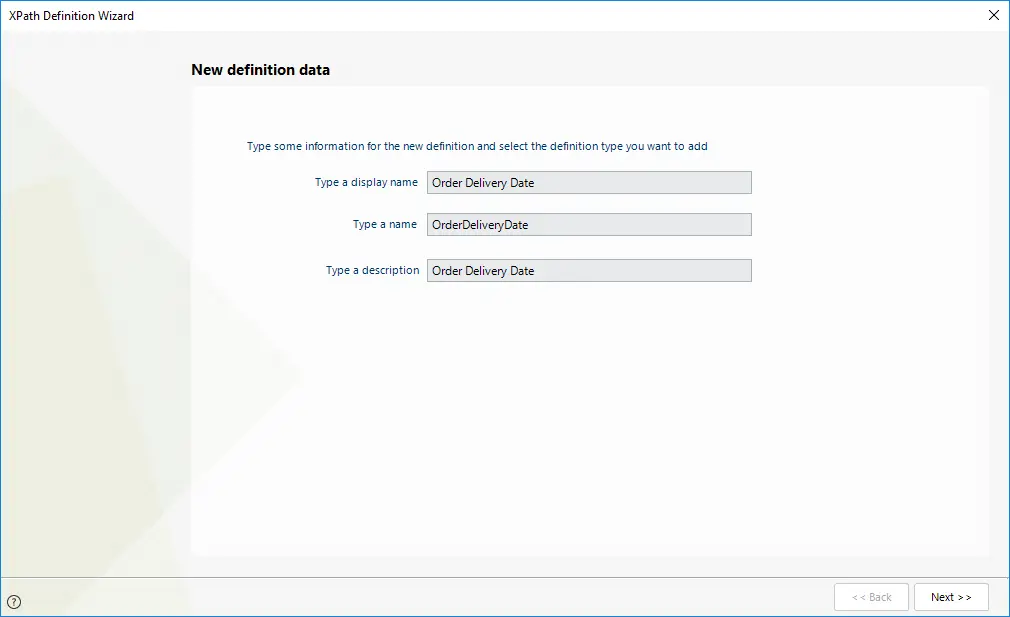
Task: Focus the display name input field
Action: pos(589,182)
